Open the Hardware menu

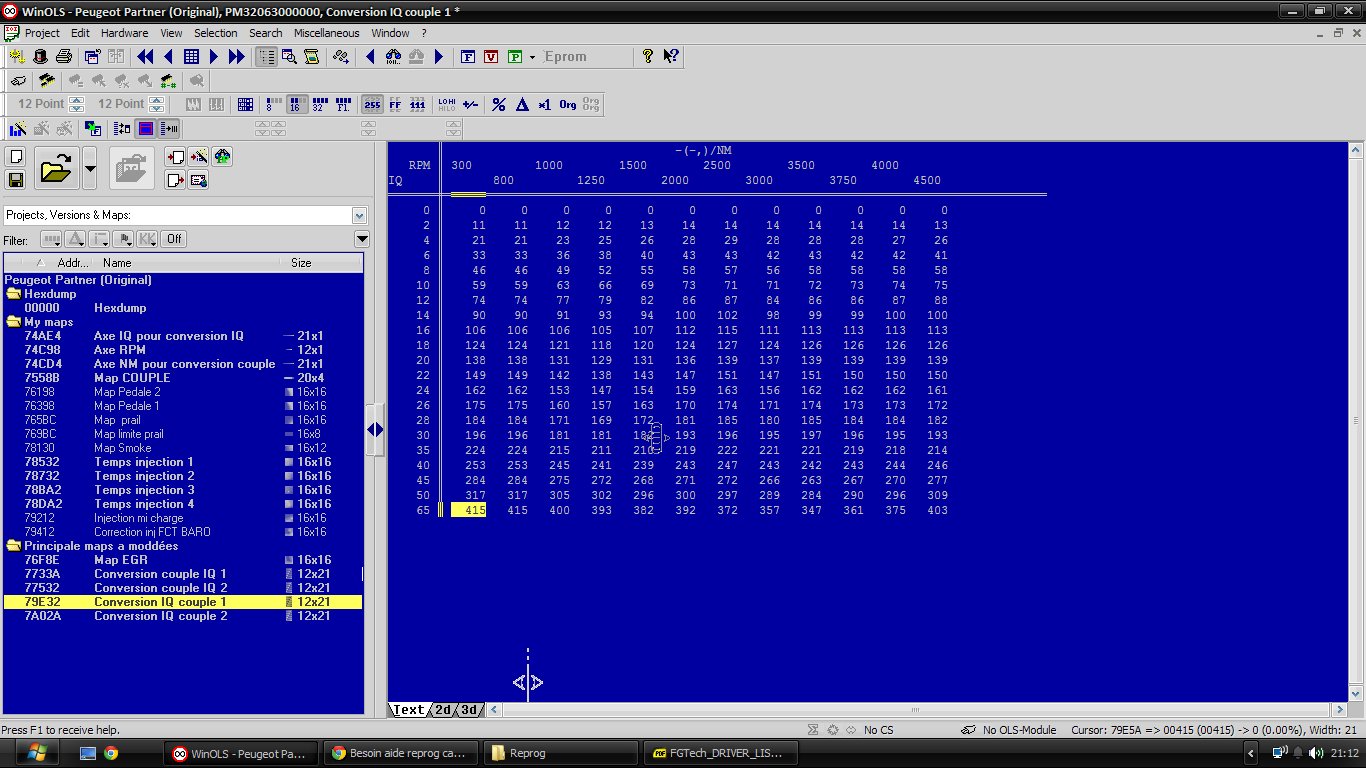coord(124,33)
